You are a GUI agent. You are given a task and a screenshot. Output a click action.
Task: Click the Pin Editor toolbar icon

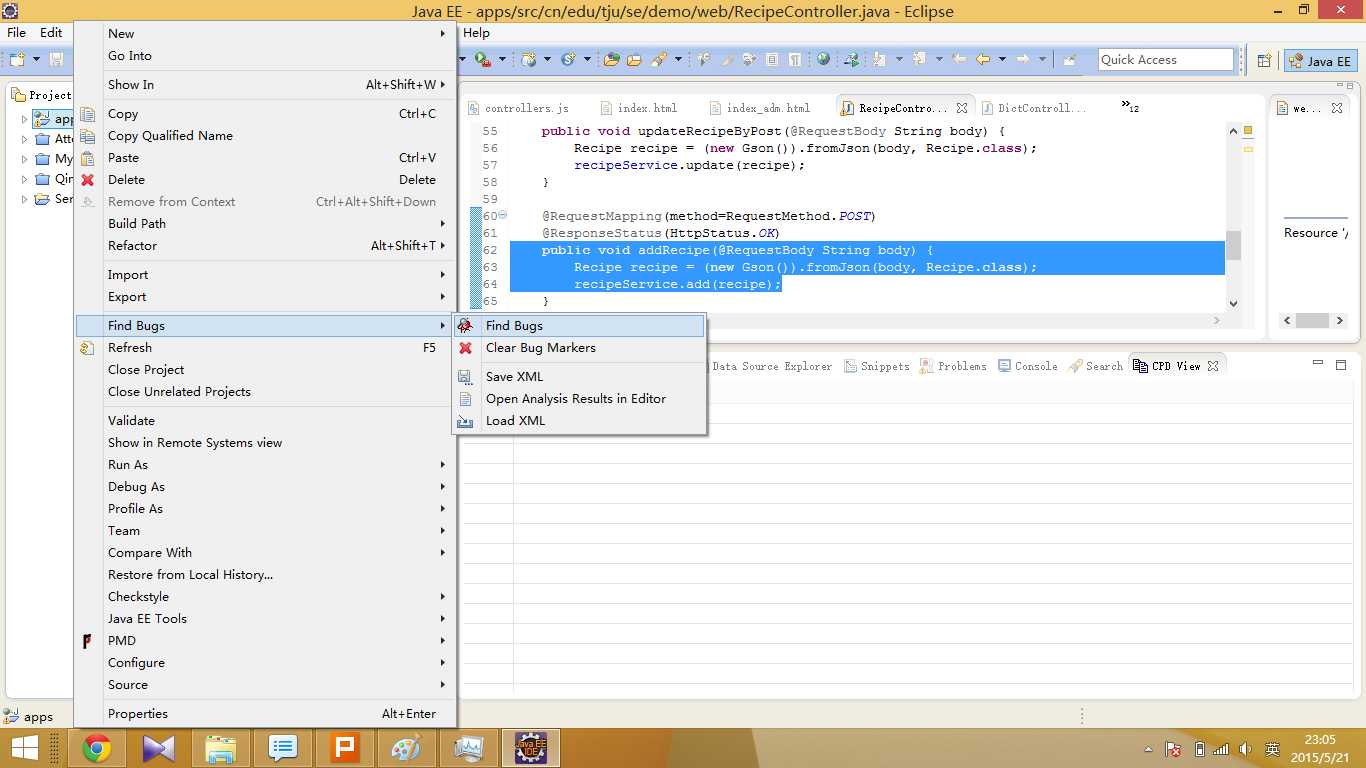(x=1069, y=60)
